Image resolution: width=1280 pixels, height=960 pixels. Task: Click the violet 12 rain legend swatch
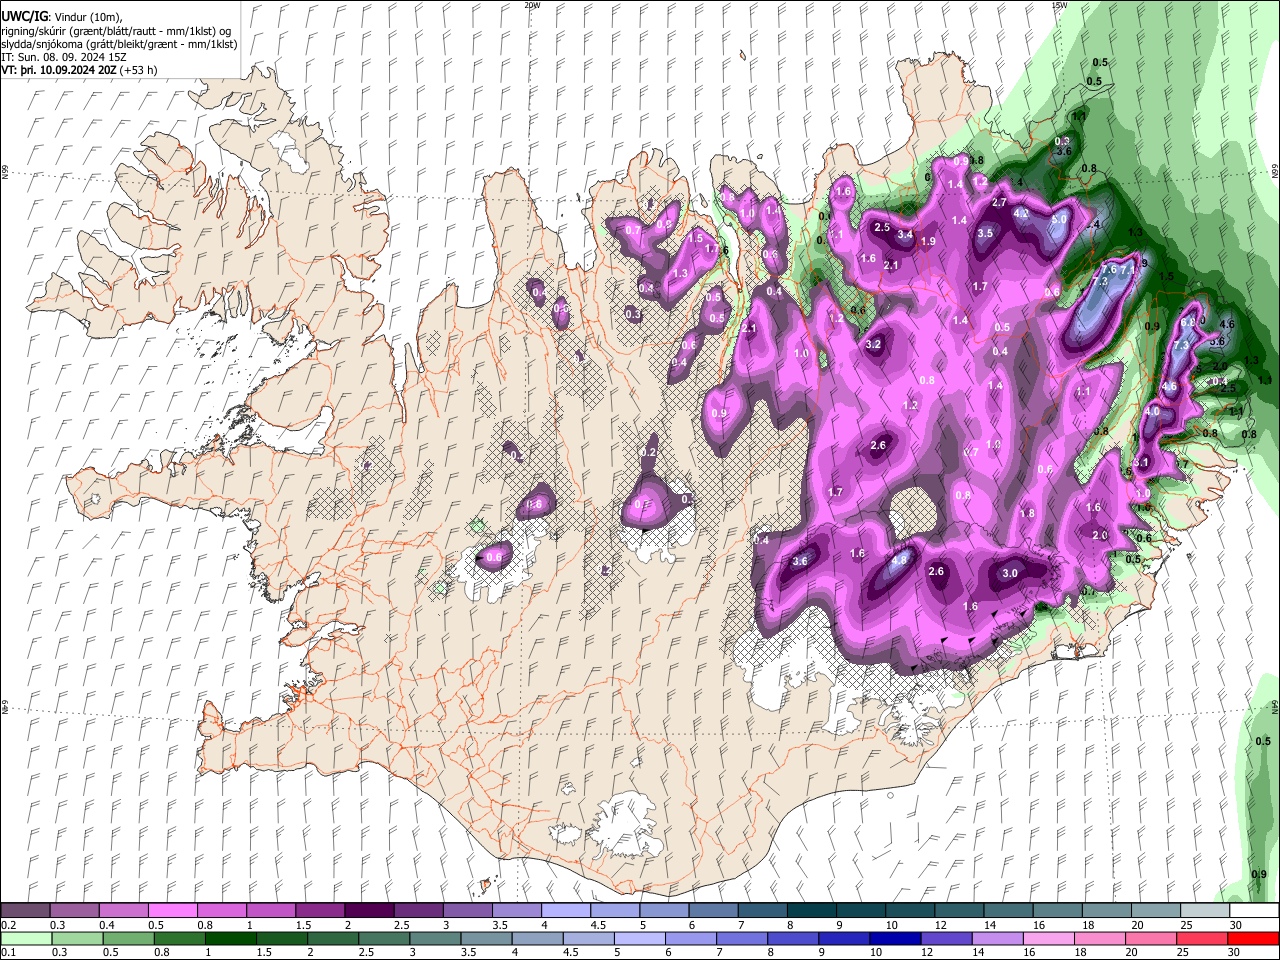click(945, 939)
